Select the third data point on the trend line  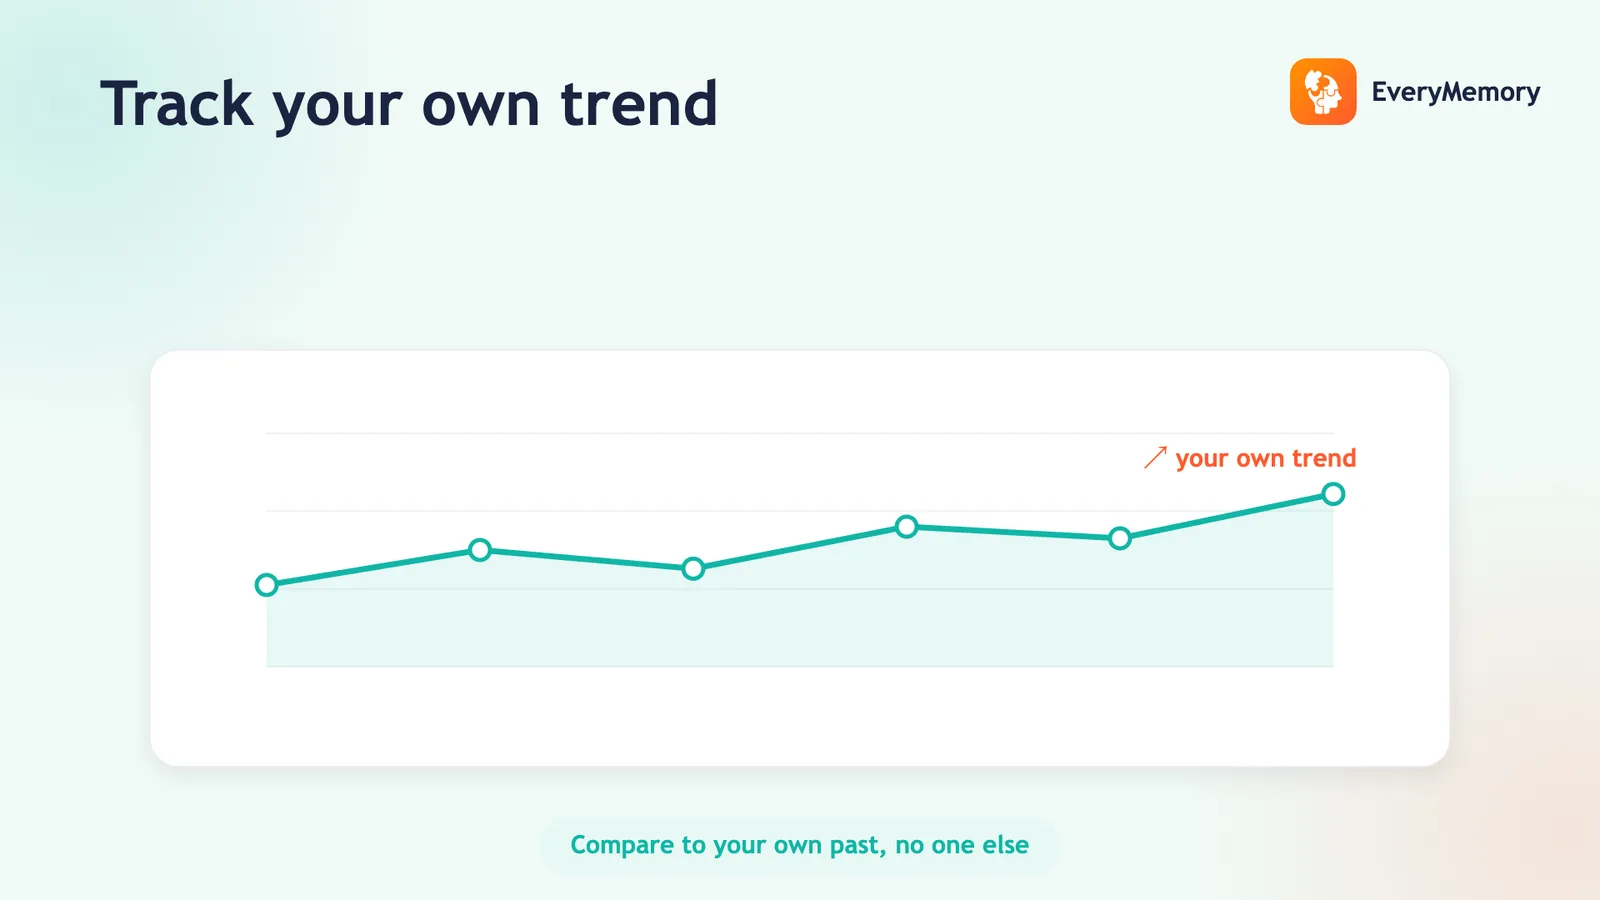tap(693, 569)
